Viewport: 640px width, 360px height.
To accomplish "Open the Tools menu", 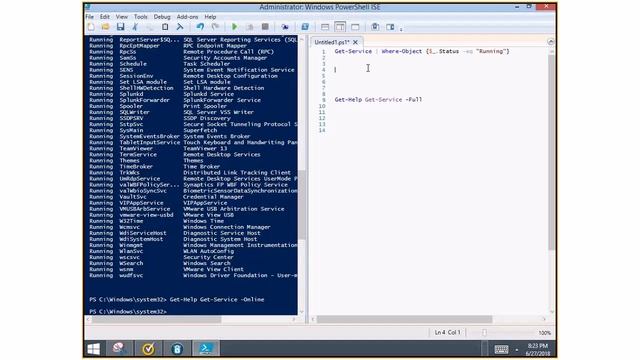I will click(x=140, y=17).
